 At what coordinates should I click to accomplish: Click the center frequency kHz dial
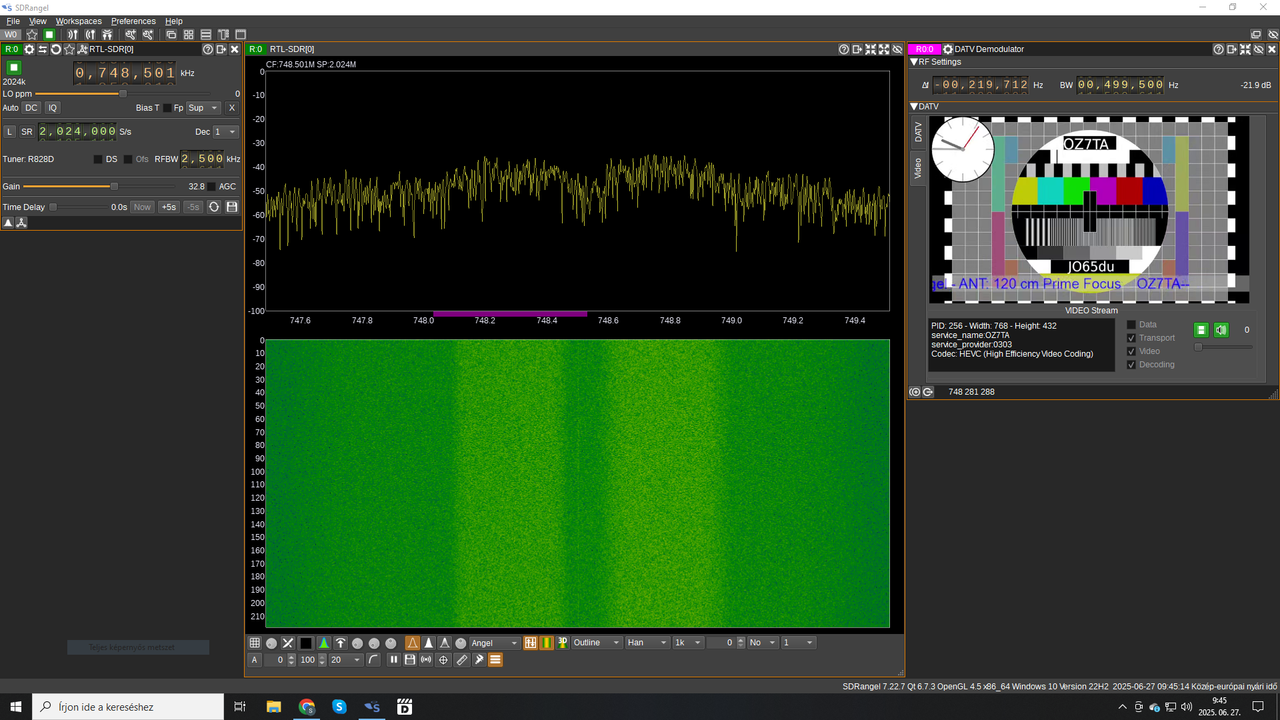tap(125, 73)
